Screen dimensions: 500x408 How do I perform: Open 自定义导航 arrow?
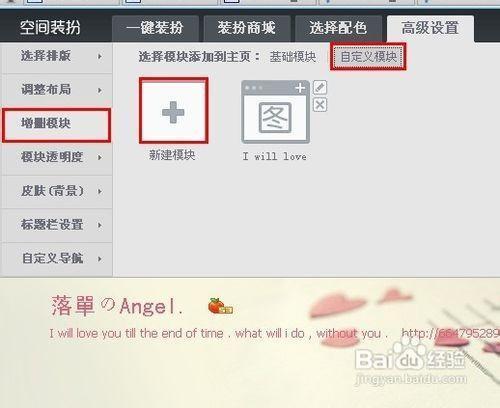point(100,259)
